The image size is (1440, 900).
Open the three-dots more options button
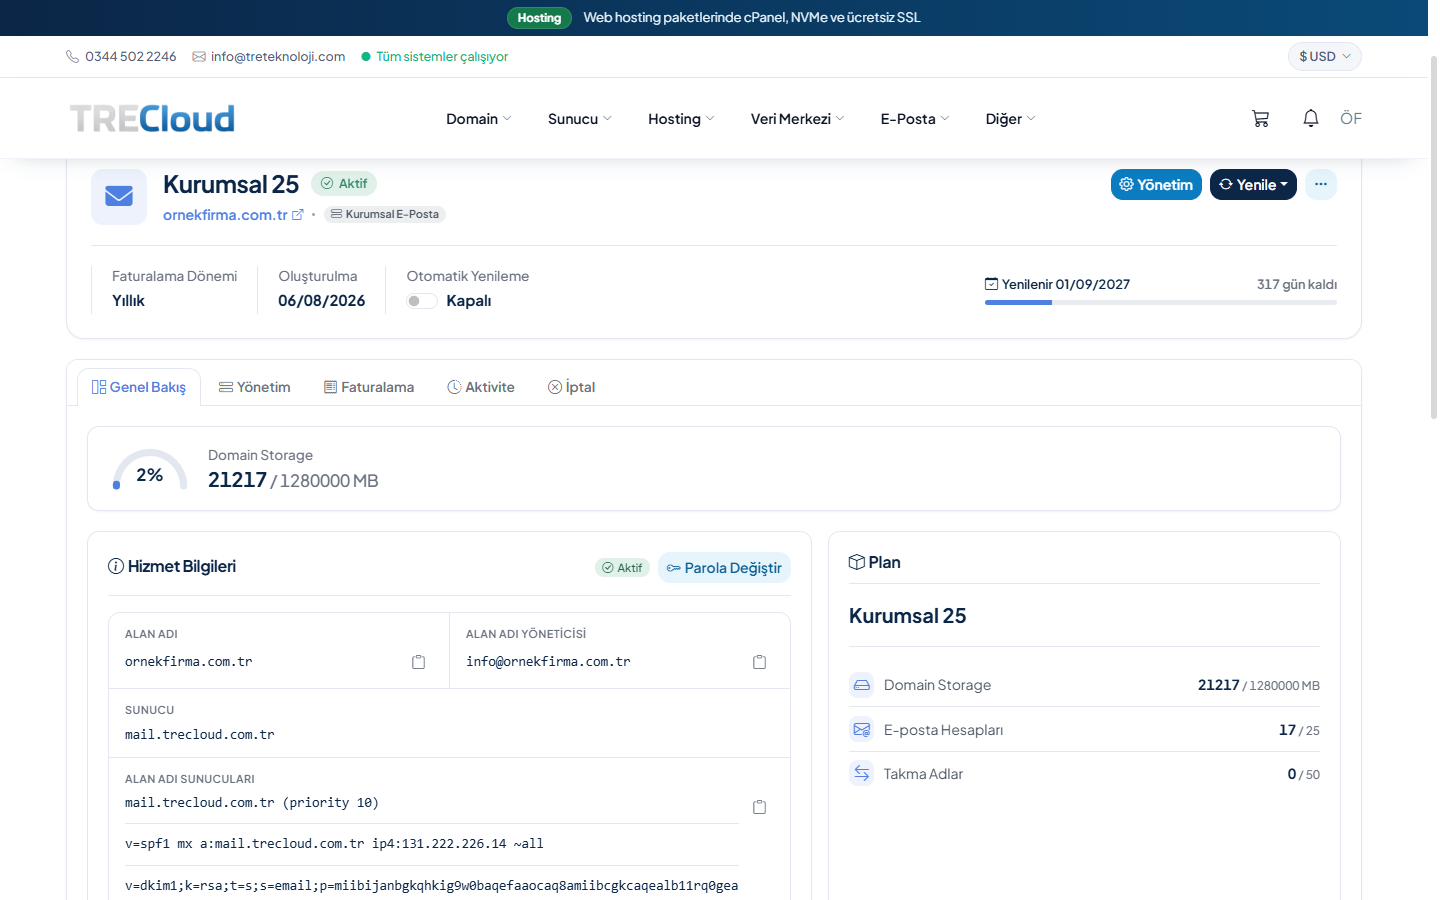pyautogui.click(x=1321, y=184)
